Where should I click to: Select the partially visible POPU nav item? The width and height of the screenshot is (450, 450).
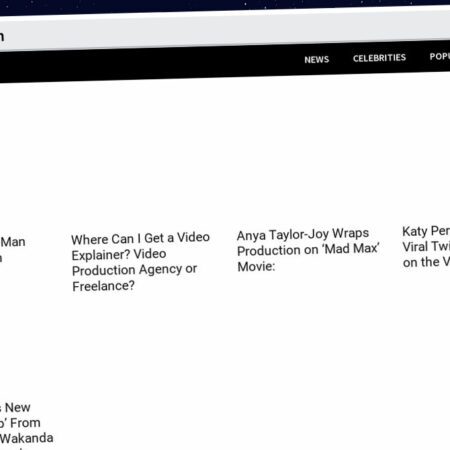point(440,56)
